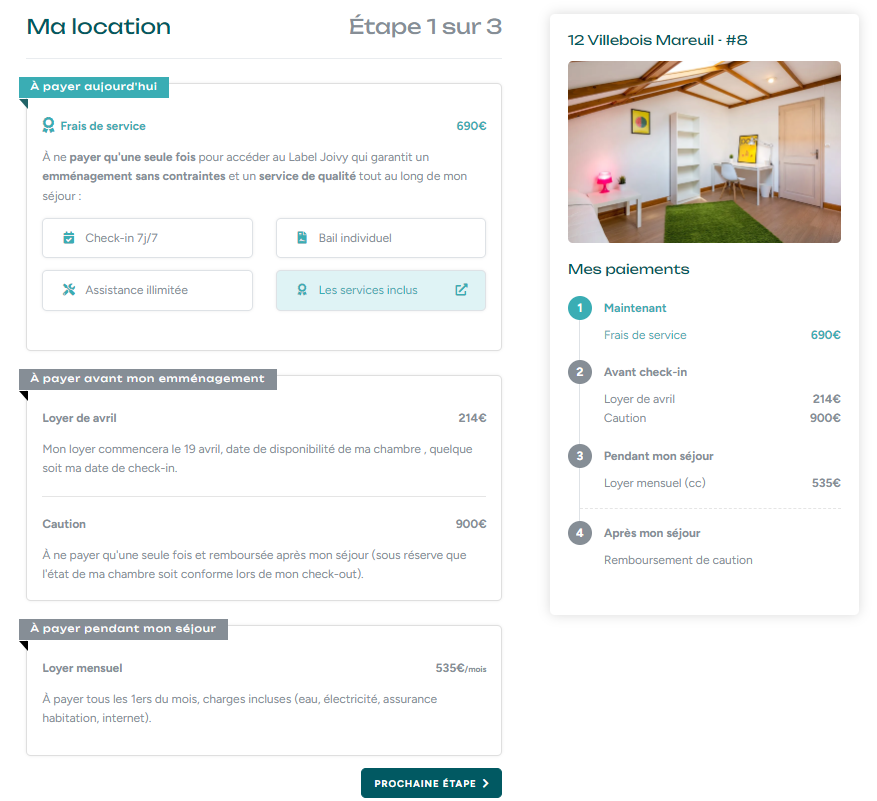This screenshot has width=877, height=801.
Task: Select step 1 circle Maintenant
Action: point(580,308)
